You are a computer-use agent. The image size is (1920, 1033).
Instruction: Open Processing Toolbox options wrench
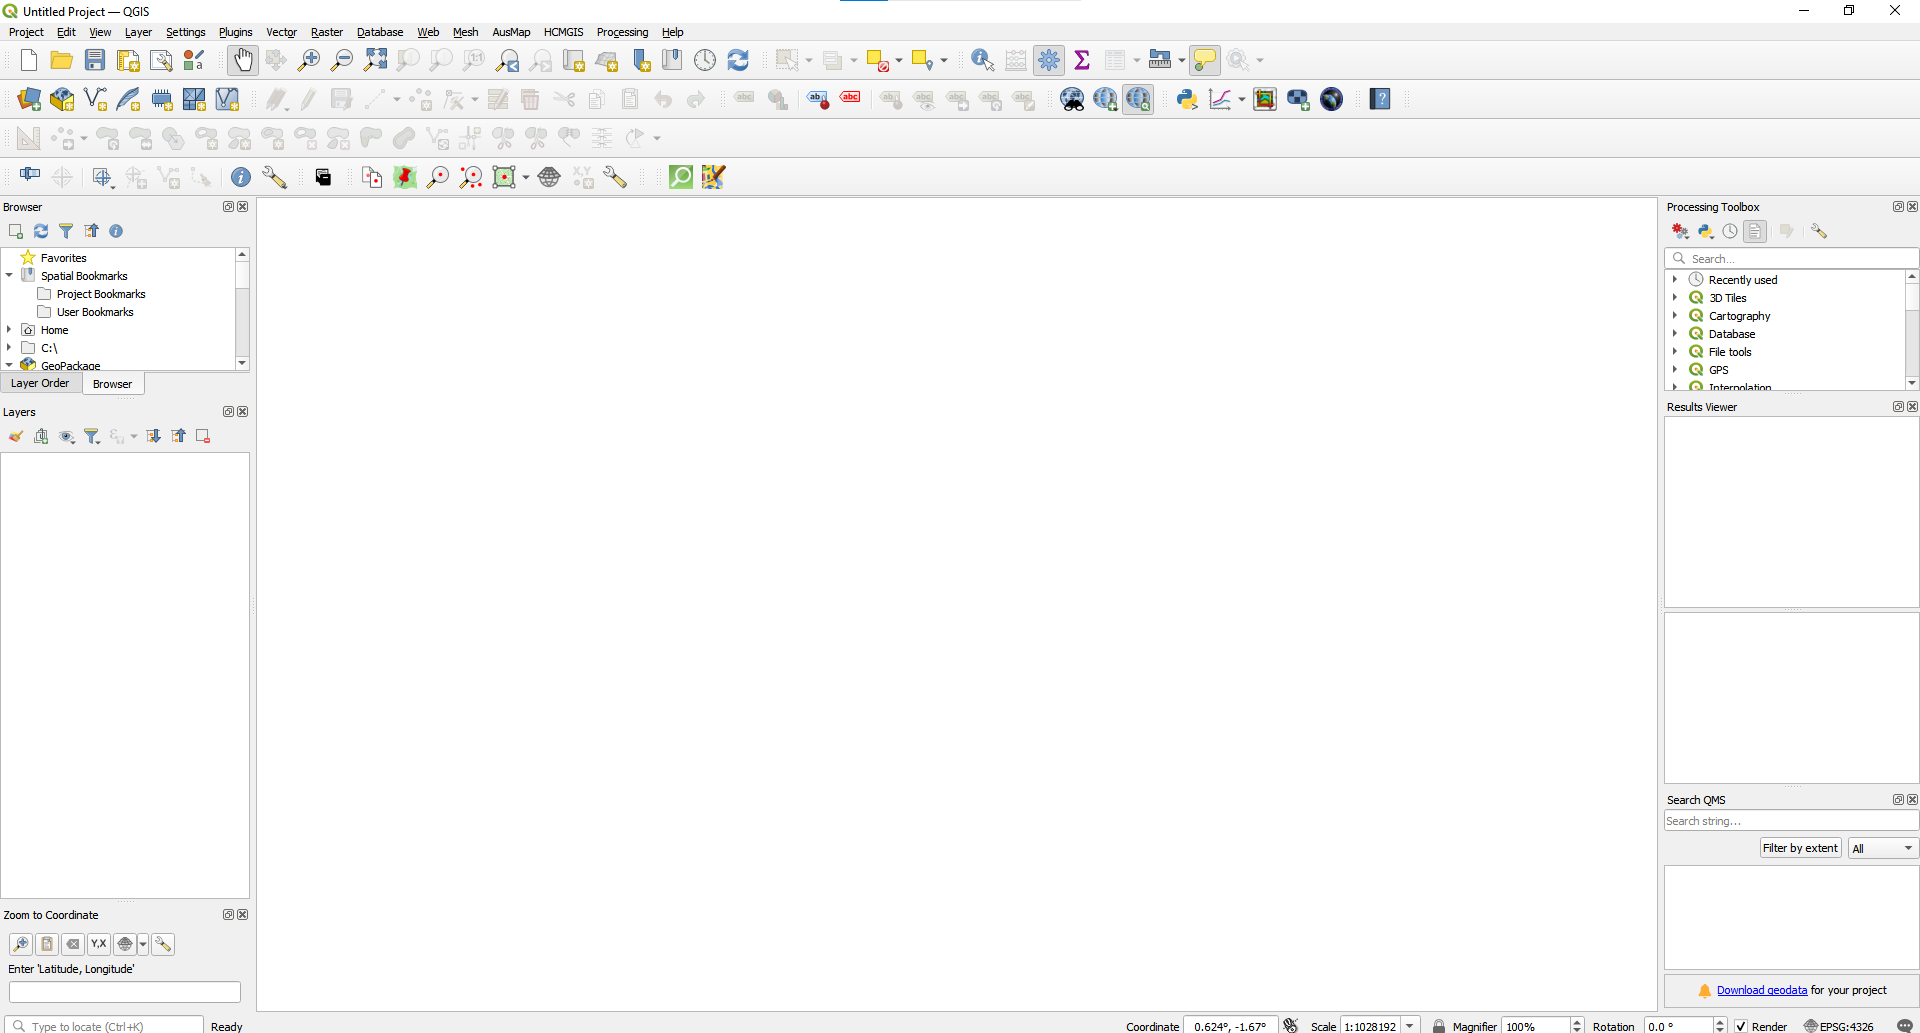(1819, 231)
